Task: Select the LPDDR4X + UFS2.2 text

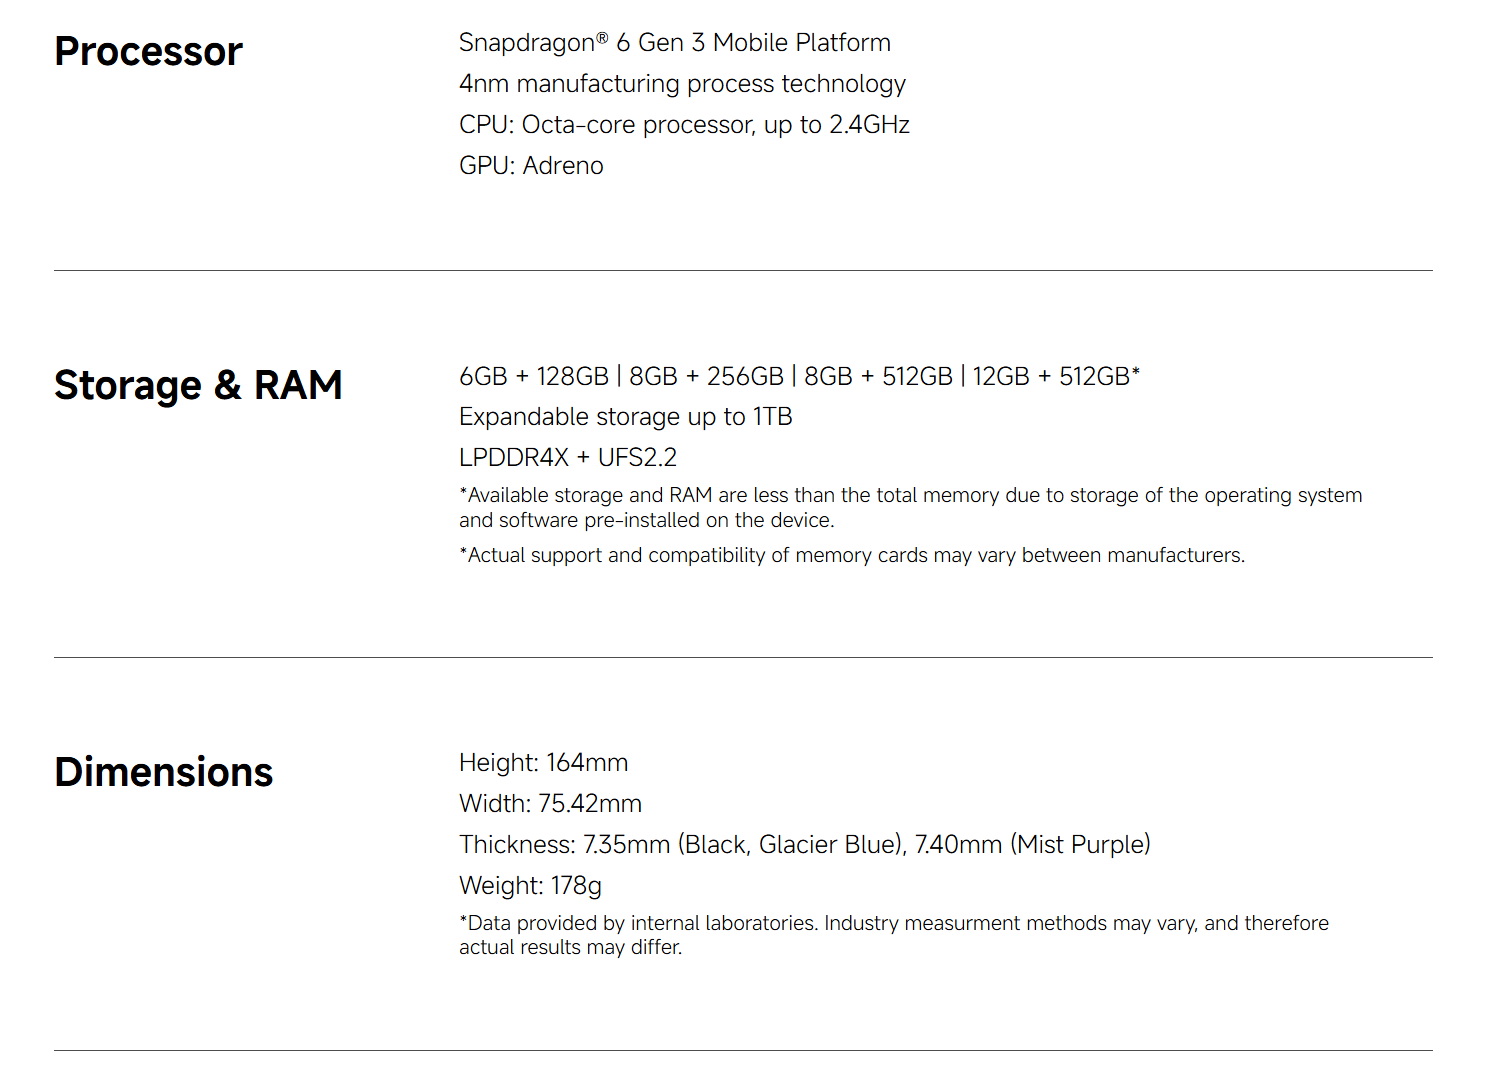Action: coord(567,458)
